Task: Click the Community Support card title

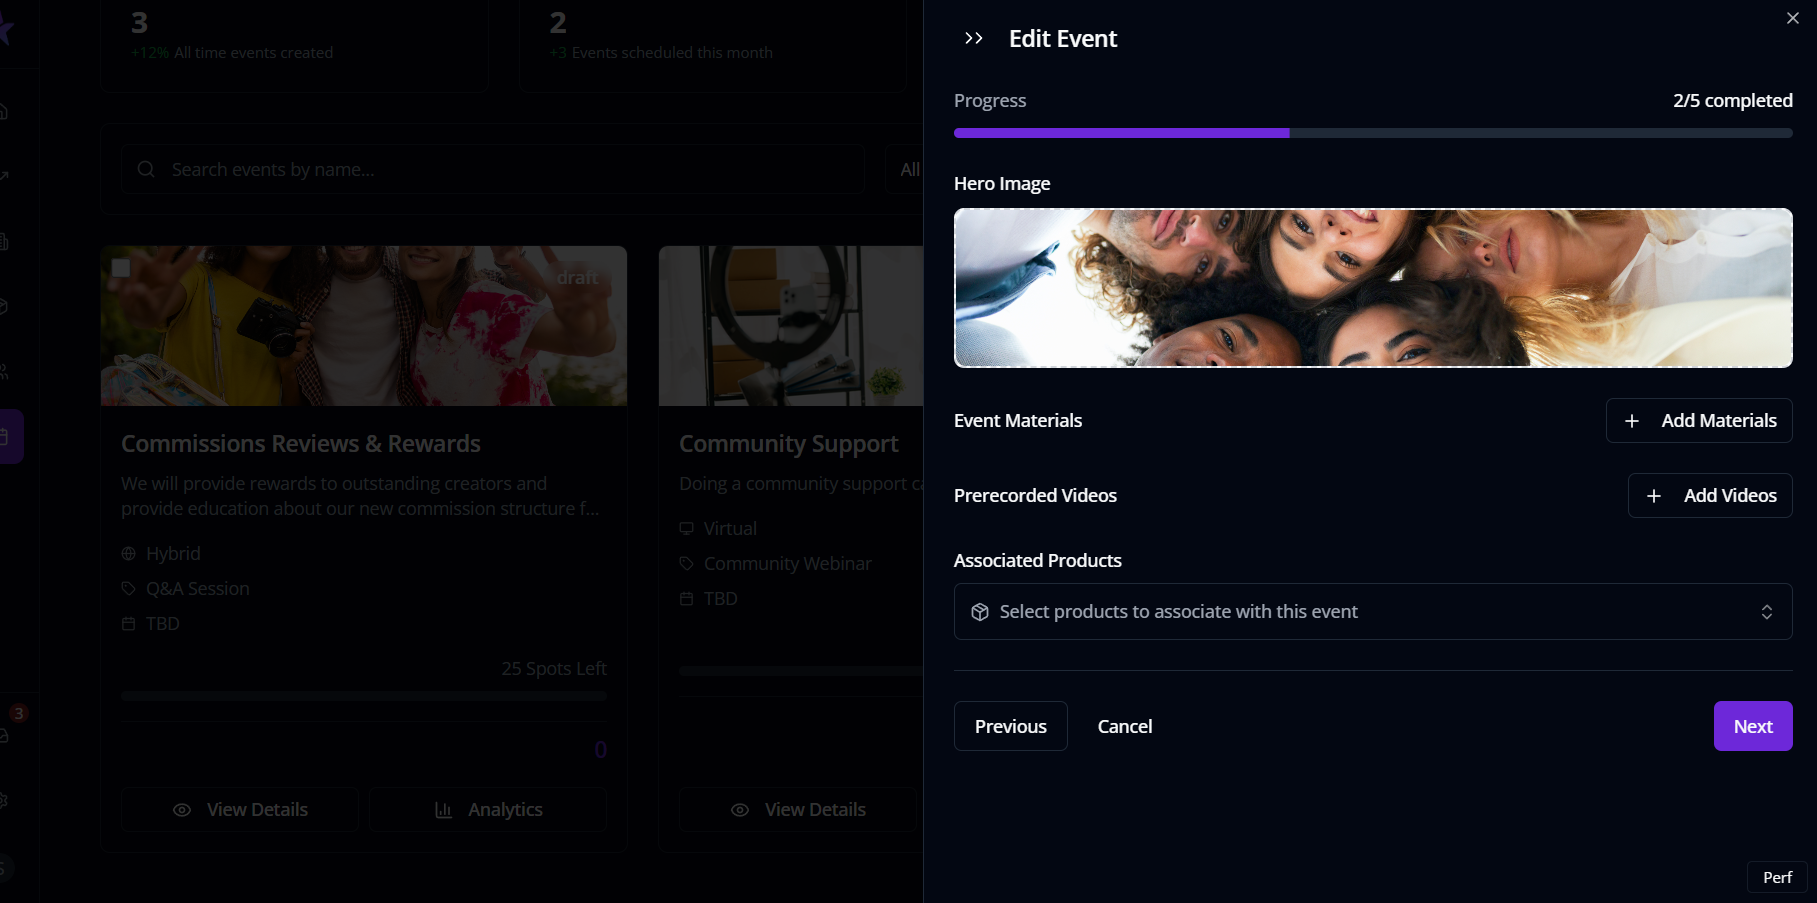Action: 789,444
